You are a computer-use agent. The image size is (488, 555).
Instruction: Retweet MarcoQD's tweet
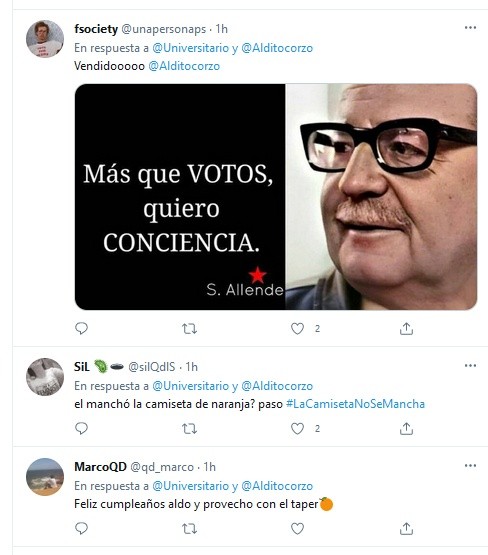[189, 529]
